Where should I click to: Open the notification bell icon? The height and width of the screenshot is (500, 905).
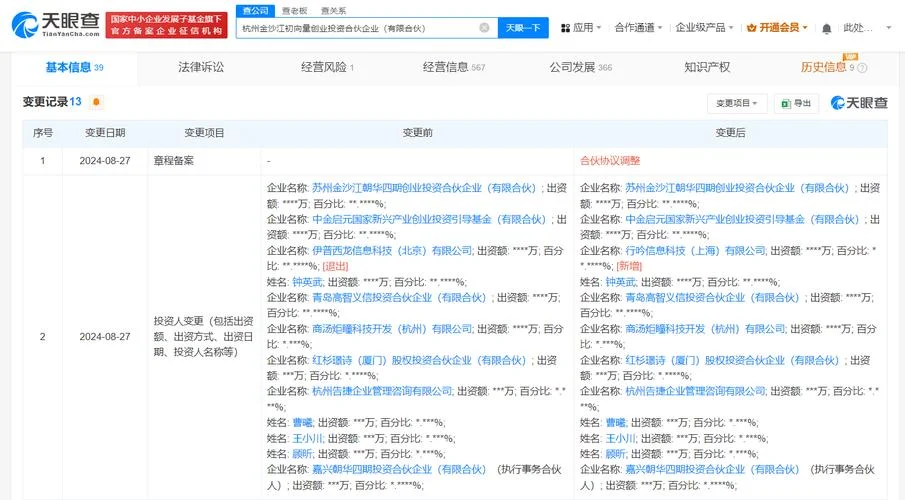827,28
